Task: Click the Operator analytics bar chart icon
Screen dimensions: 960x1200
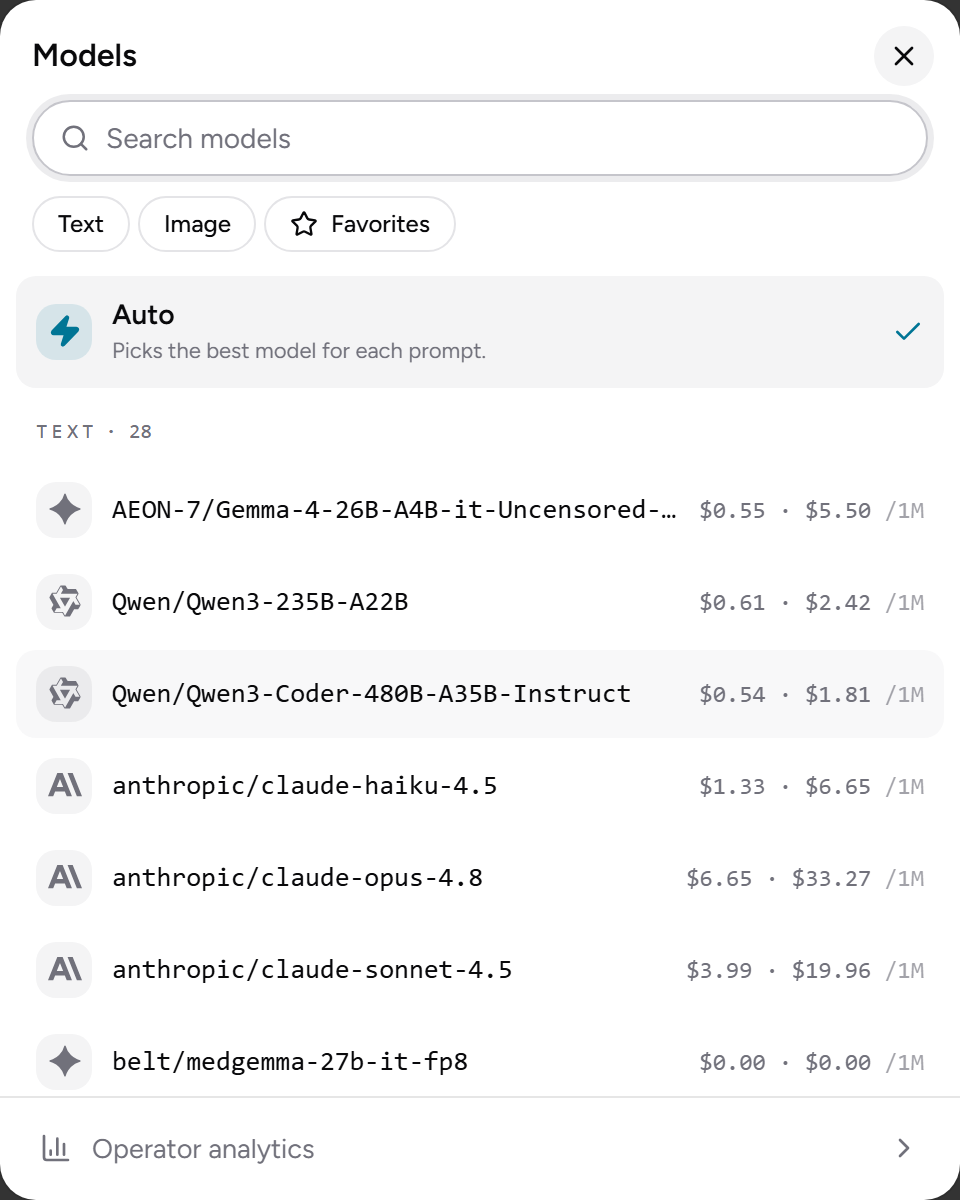Action: [56, 1148]
